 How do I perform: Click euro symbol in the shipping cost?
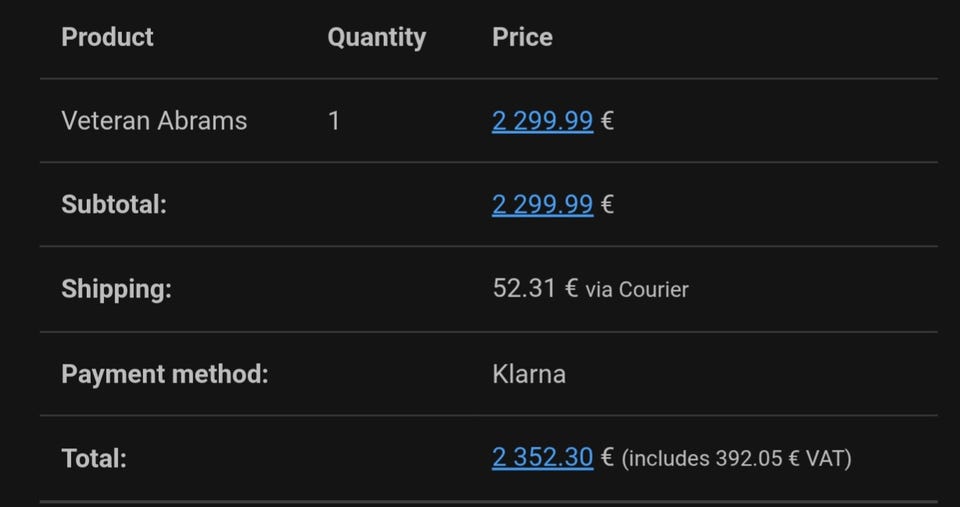(571, 289)
